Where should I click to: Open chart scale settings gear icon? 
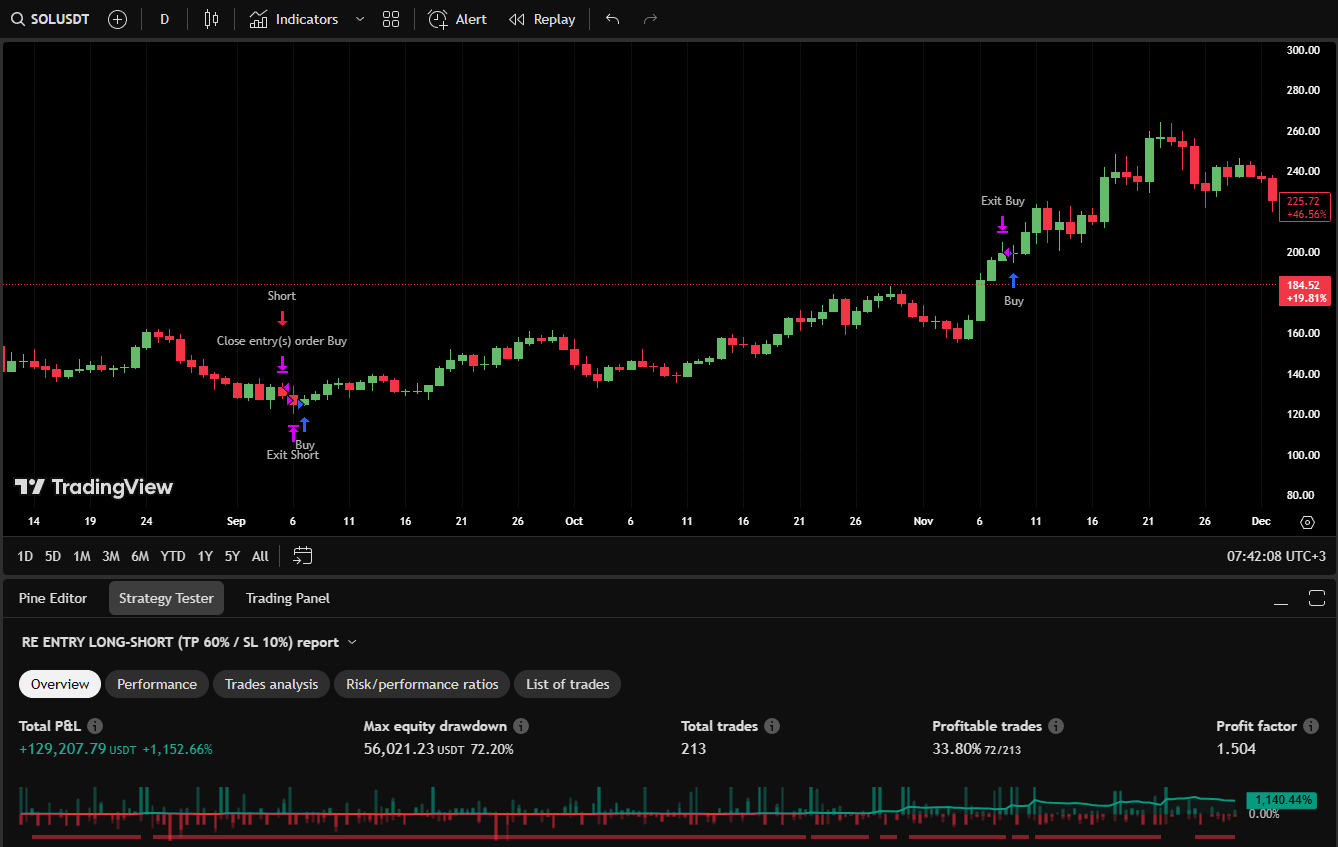(1307, 522)
